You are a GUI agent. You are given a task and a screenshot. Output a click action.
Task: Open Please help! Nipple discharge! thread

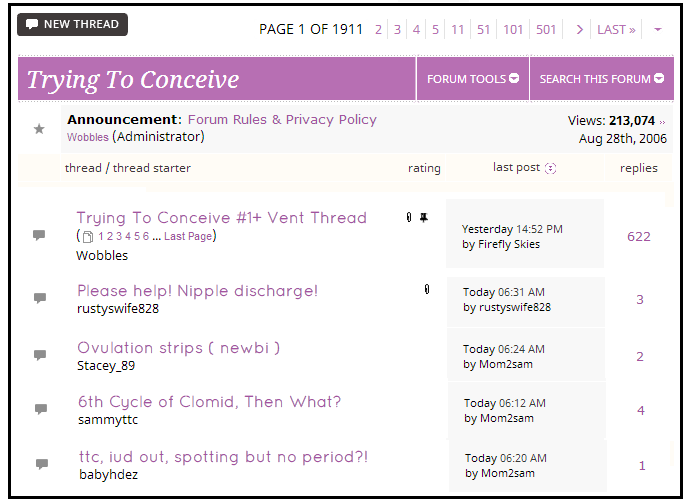(198, 291)
